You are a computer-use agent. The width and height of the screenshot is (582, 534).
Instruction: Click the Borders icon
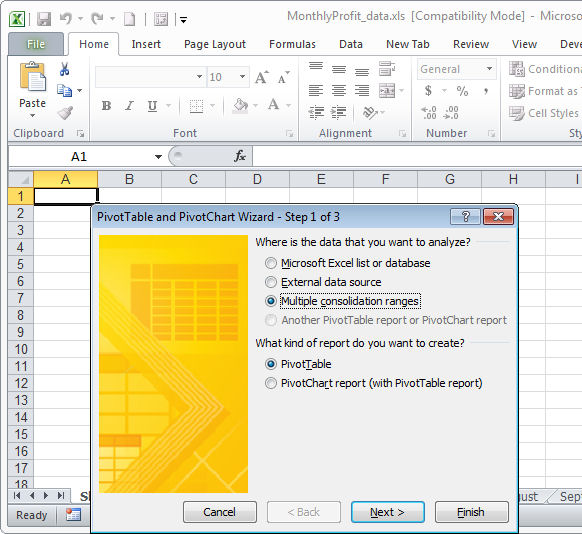point(196,106)
